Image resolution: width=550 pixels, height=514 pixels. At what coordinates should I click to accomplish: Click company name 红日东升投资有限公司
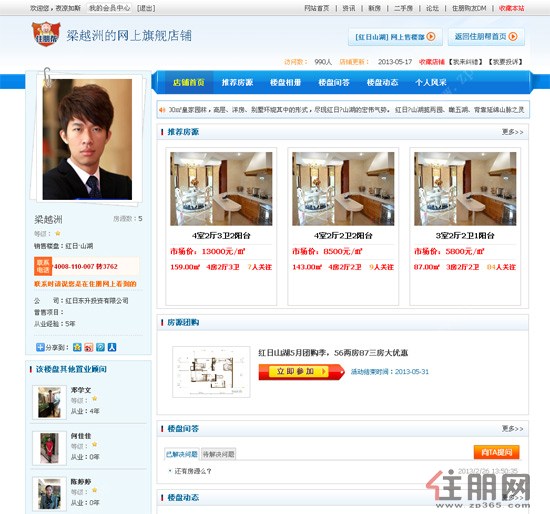[97, 301]
